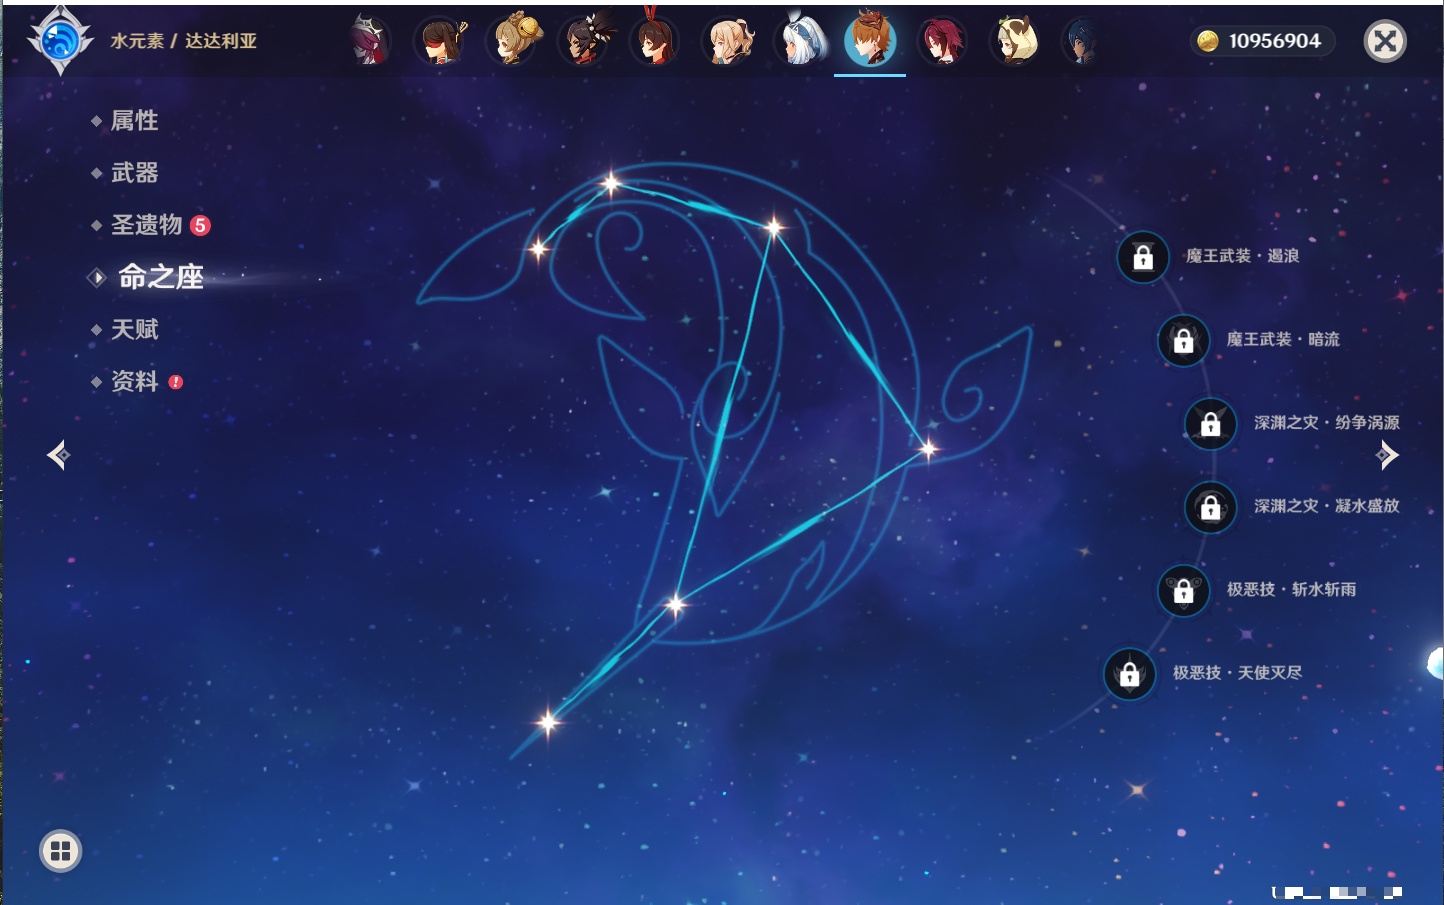Screen dimensions: 1444x905
Task: Pick Xinyan's portrait in the character row
Action: (x=585, y=42)
